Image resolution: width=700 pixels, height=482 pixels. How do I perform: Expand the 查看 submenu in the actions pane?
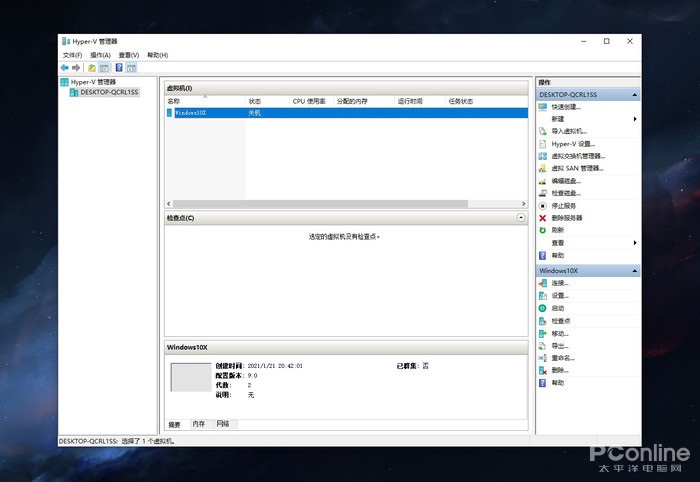coord(634,243)
